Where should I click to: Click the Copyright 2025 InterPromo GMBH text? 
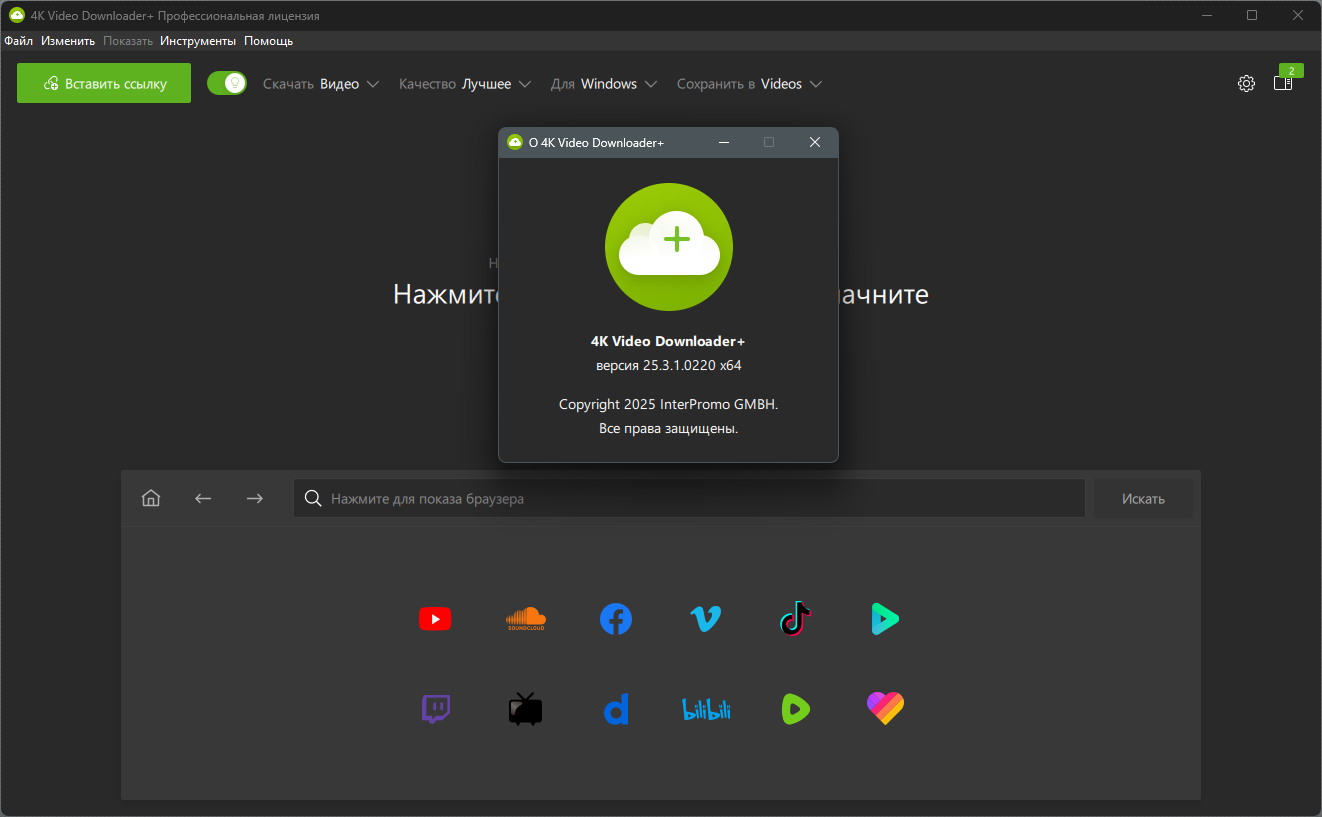point(669,404)
